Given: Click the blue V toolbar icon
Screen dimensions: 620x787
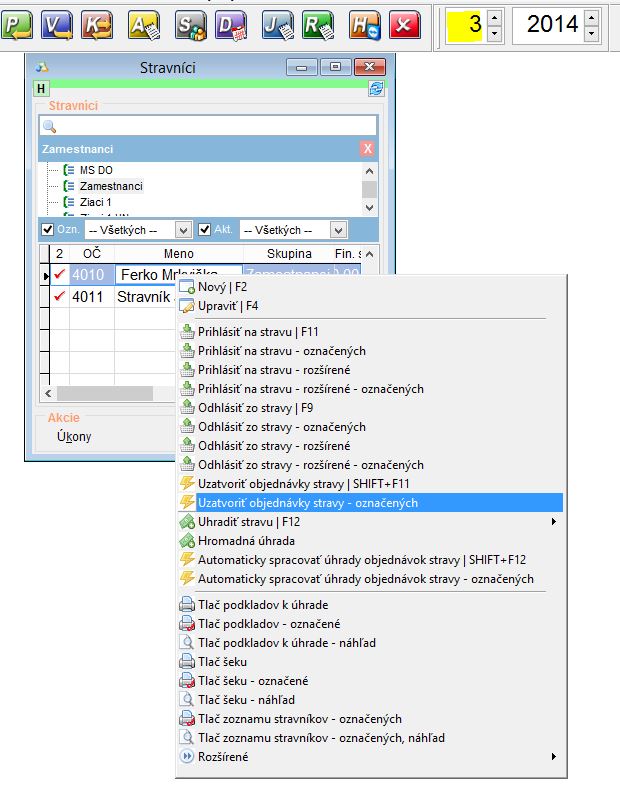Looking at the screenshot, I should 59,23.
